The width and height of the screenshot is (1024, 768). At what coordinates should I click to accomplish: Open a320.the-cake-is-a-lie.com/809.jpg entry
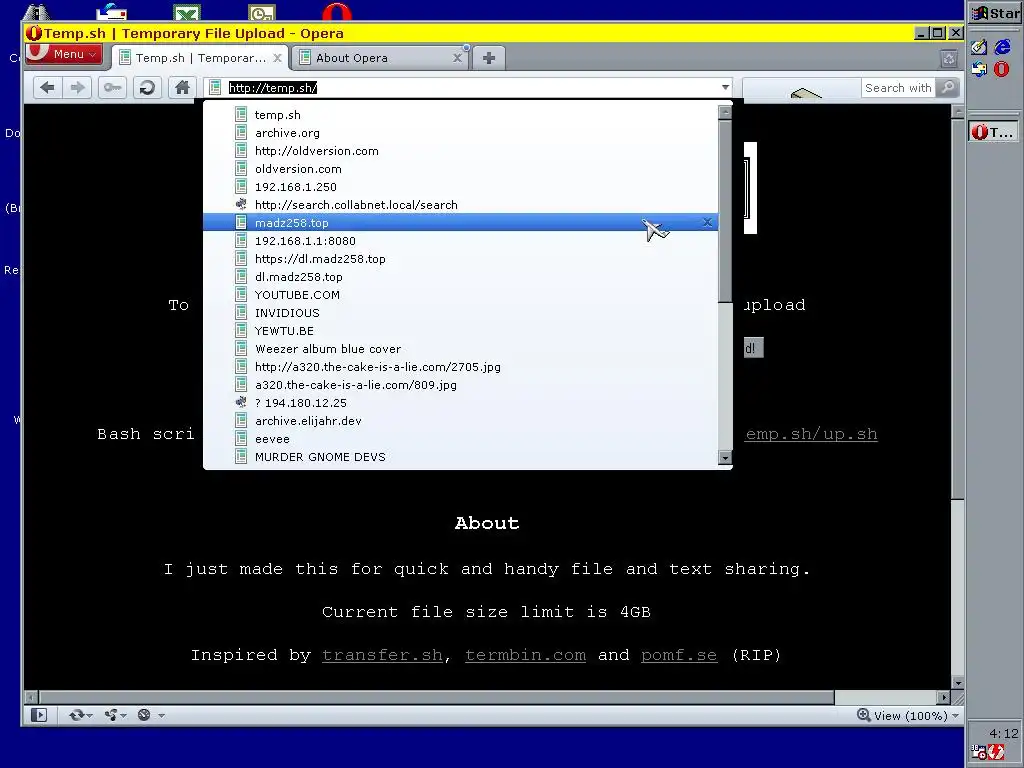tap(460, 385)
